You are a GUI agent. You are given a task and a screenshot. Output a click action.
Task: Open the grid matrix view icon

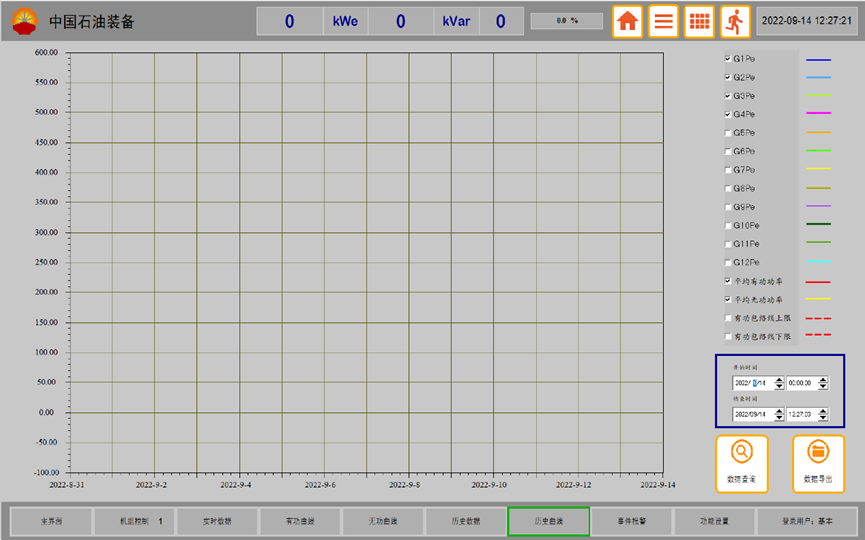point(699,22)
